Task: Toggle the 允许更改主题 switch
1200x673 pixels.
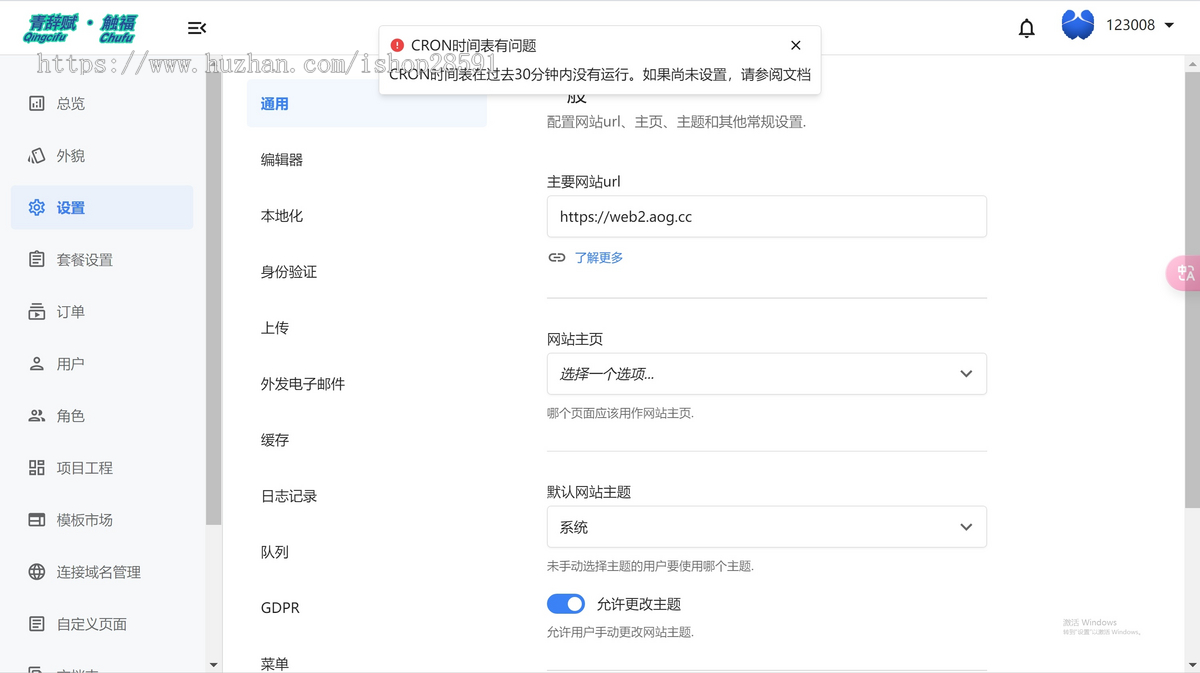Action: click(x=566, y=604)
